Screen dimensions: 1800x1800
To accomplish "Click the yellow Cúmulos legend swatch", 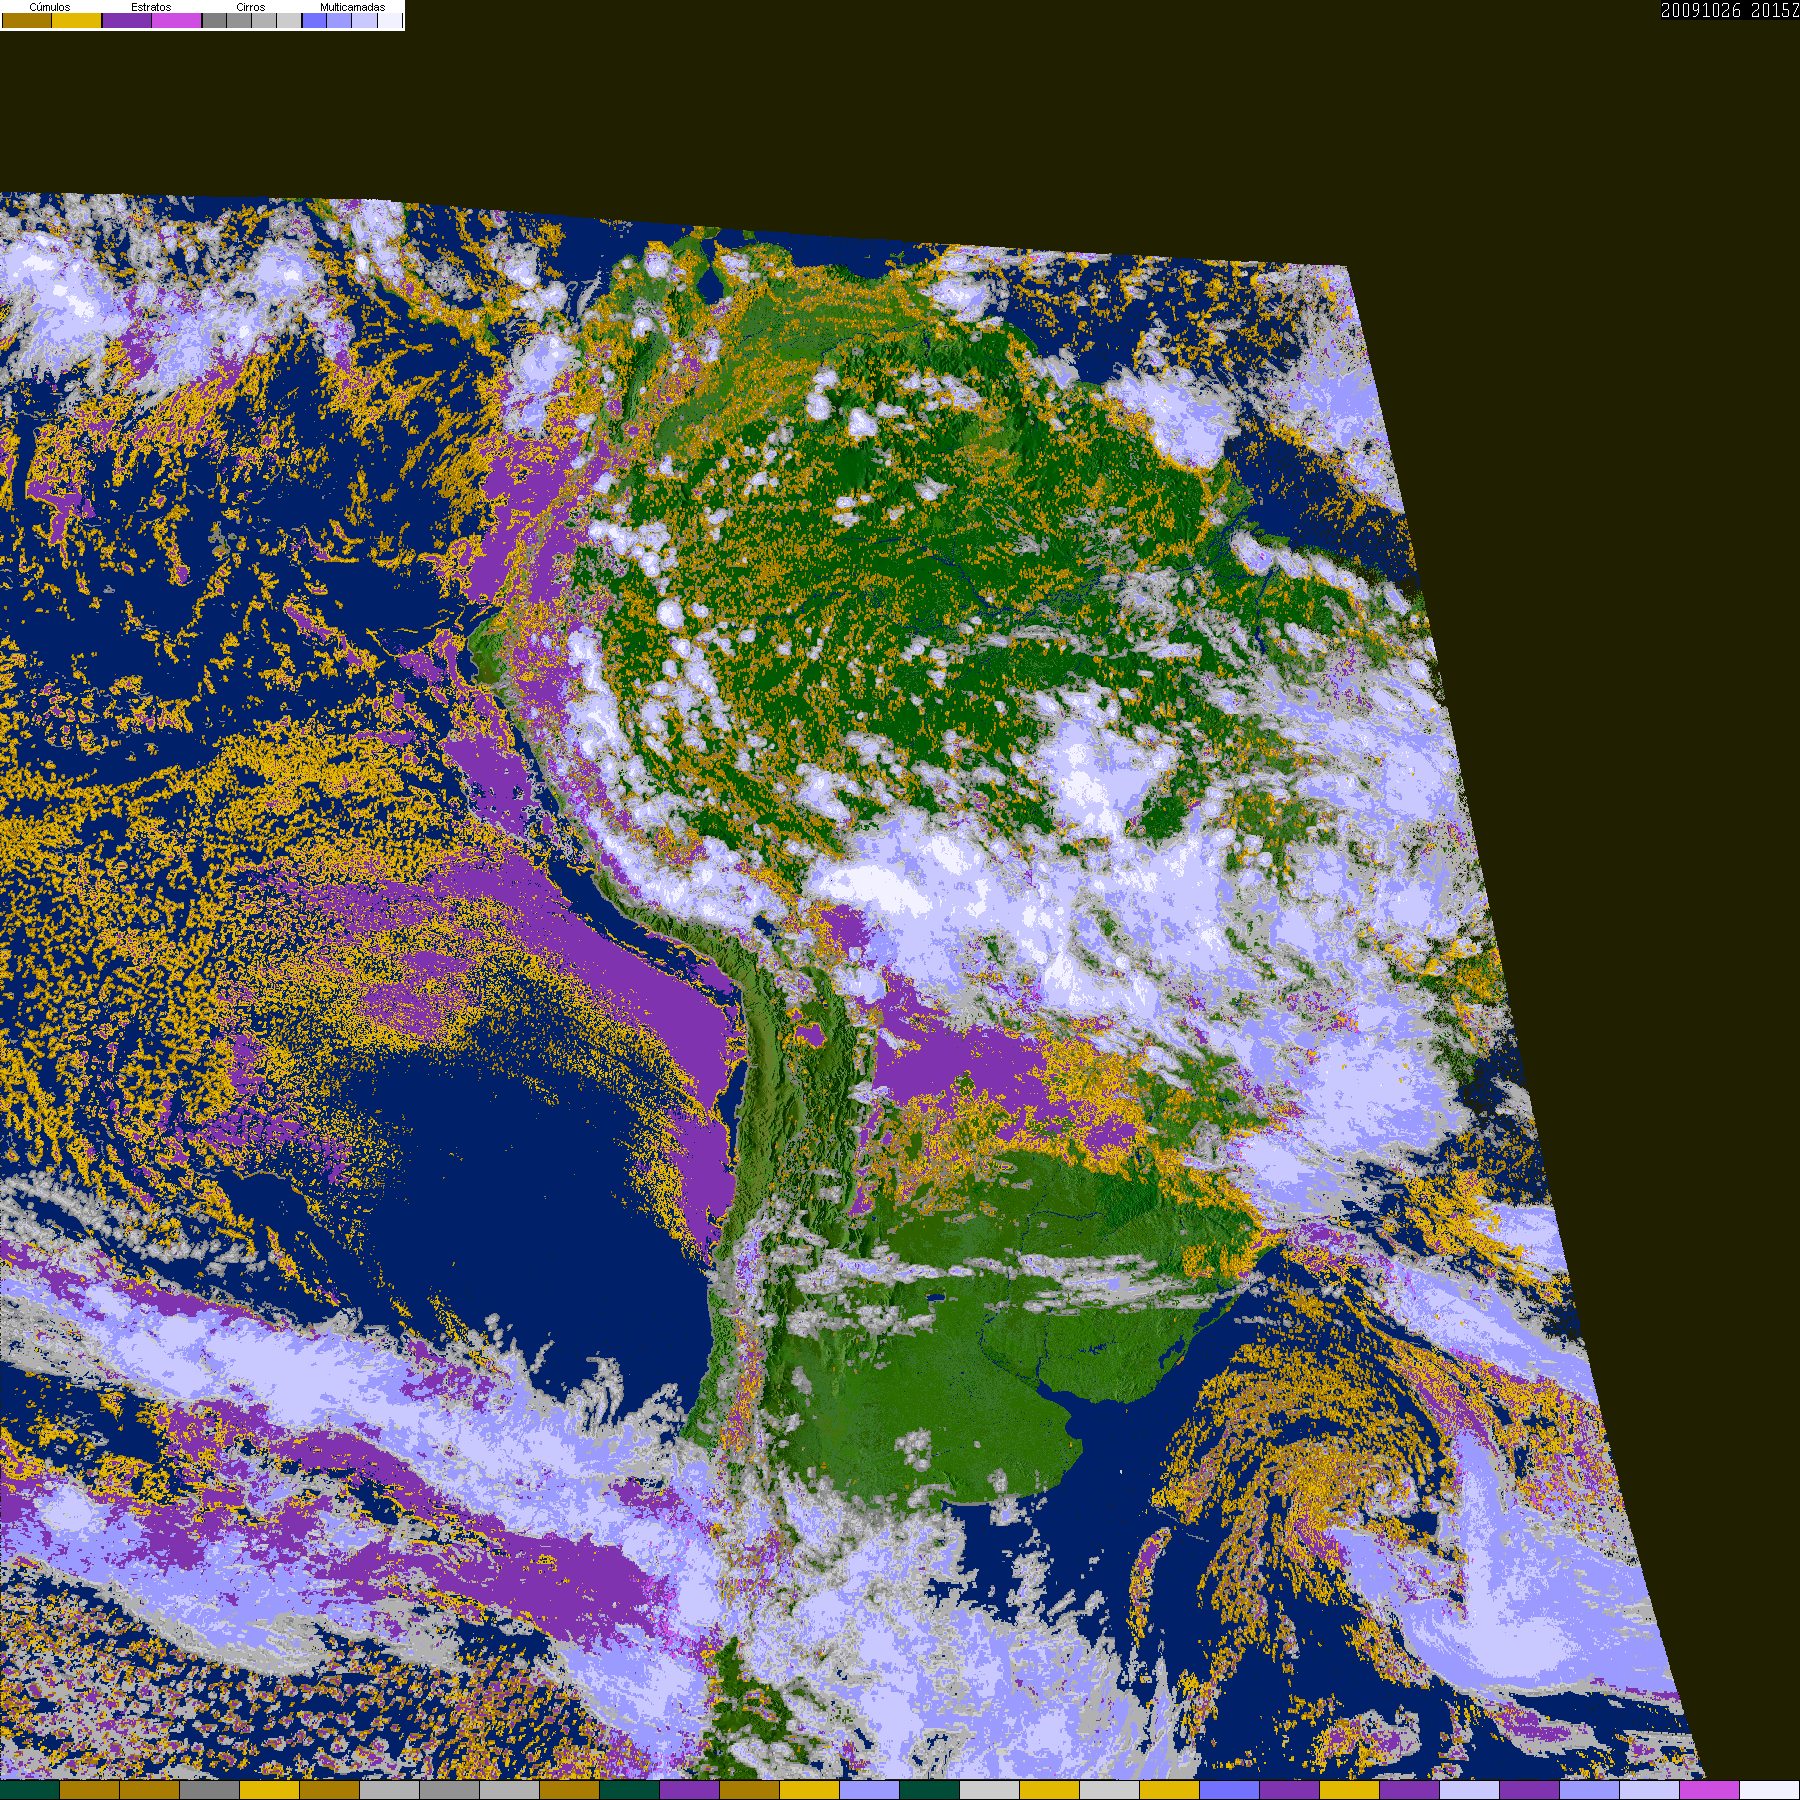I will pyautogui.click(x=76, y=20).
